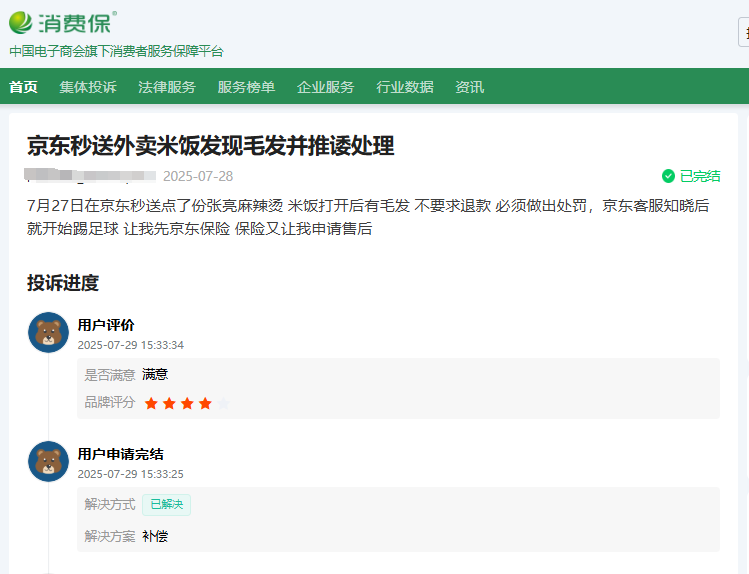749x574 pixels.
Task: Click the 用户评价 step title
Action: pos(106,325)
